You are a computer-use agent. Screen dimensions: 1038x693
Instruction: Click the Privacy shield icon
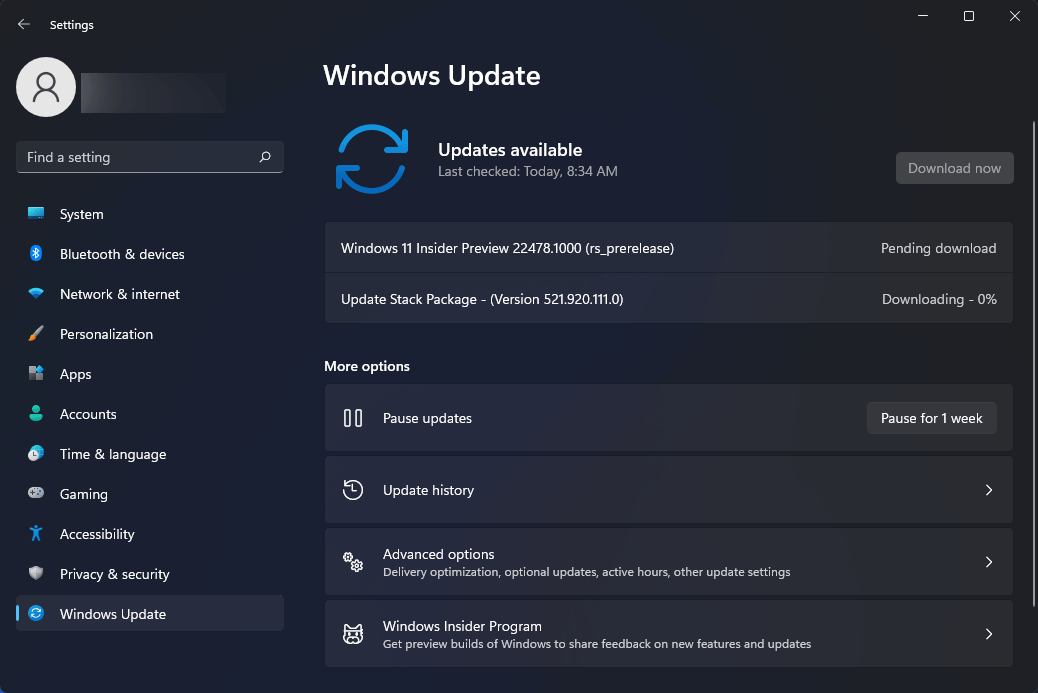coord(36,573)
